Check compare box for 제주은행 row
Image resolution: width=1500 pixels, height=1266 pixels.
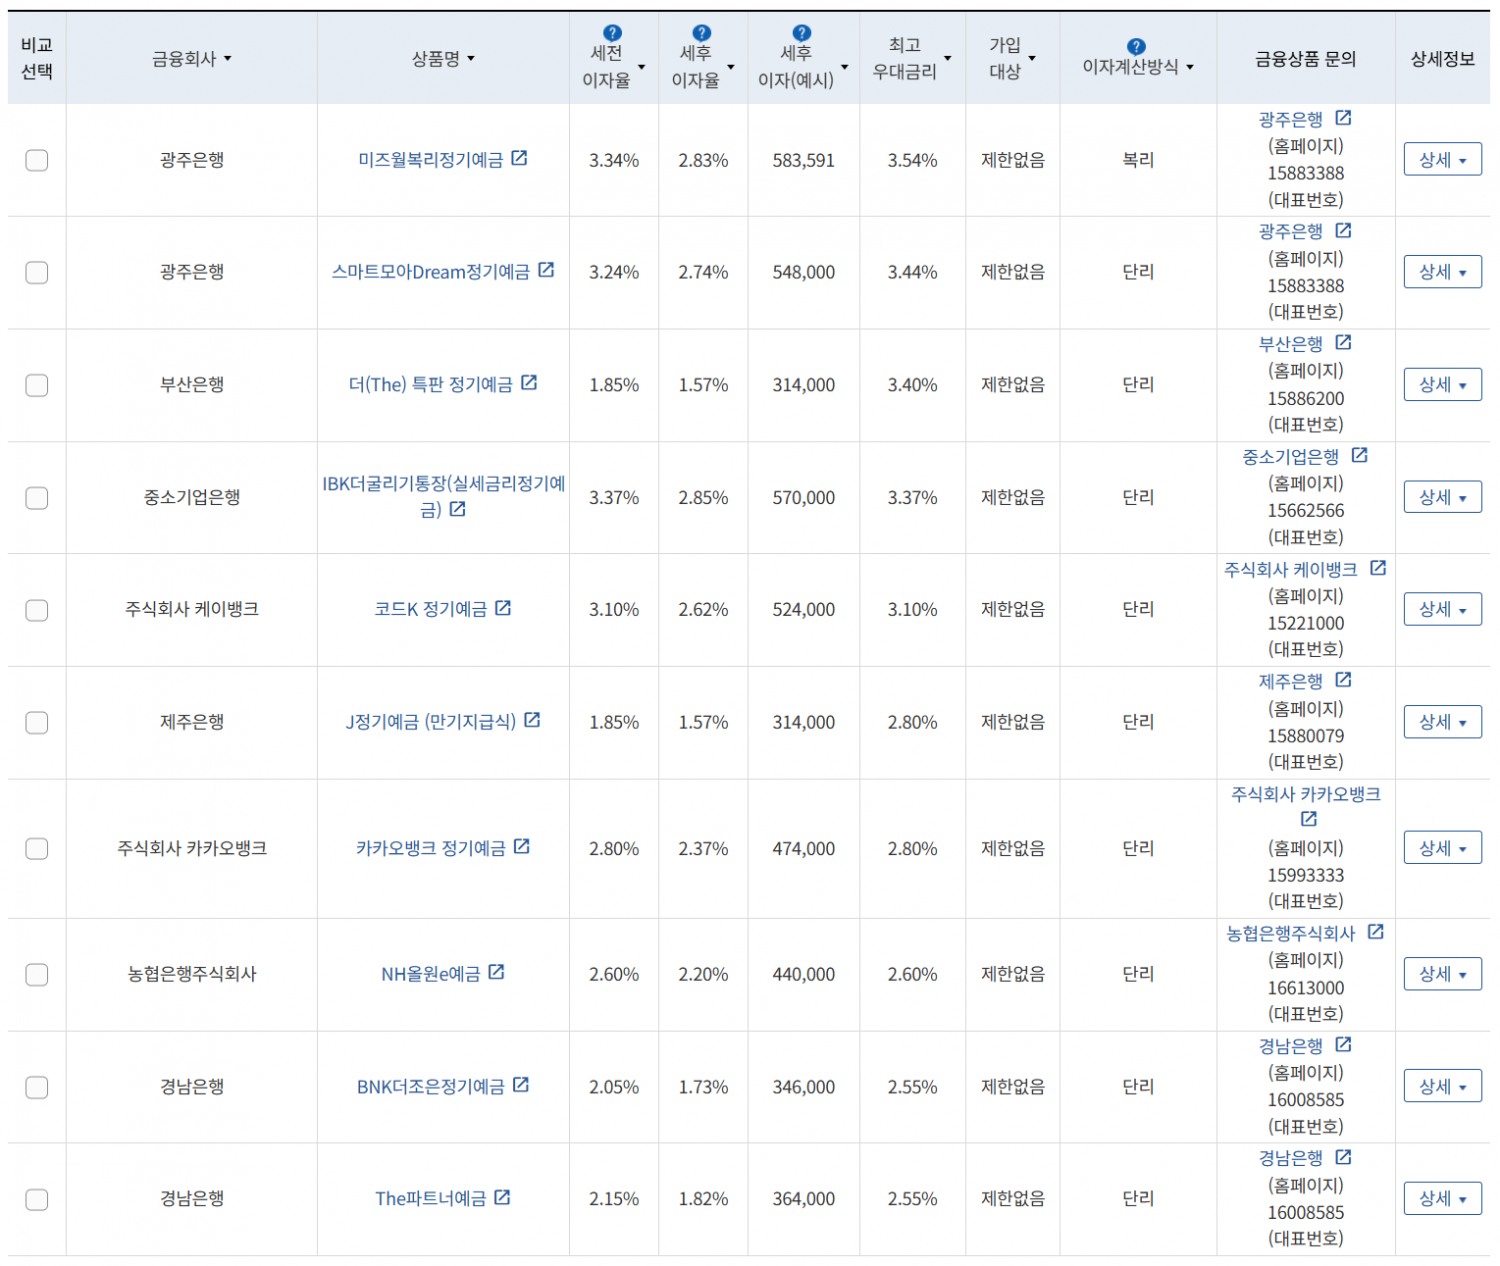pos(37,722)
